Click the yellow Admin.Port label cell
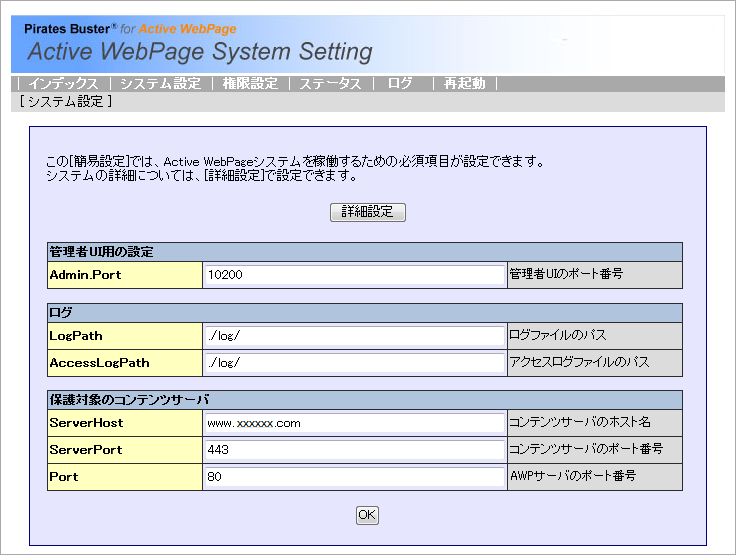Image resolution: width=736 pixels, height=555 pixels. coord(125,274)
